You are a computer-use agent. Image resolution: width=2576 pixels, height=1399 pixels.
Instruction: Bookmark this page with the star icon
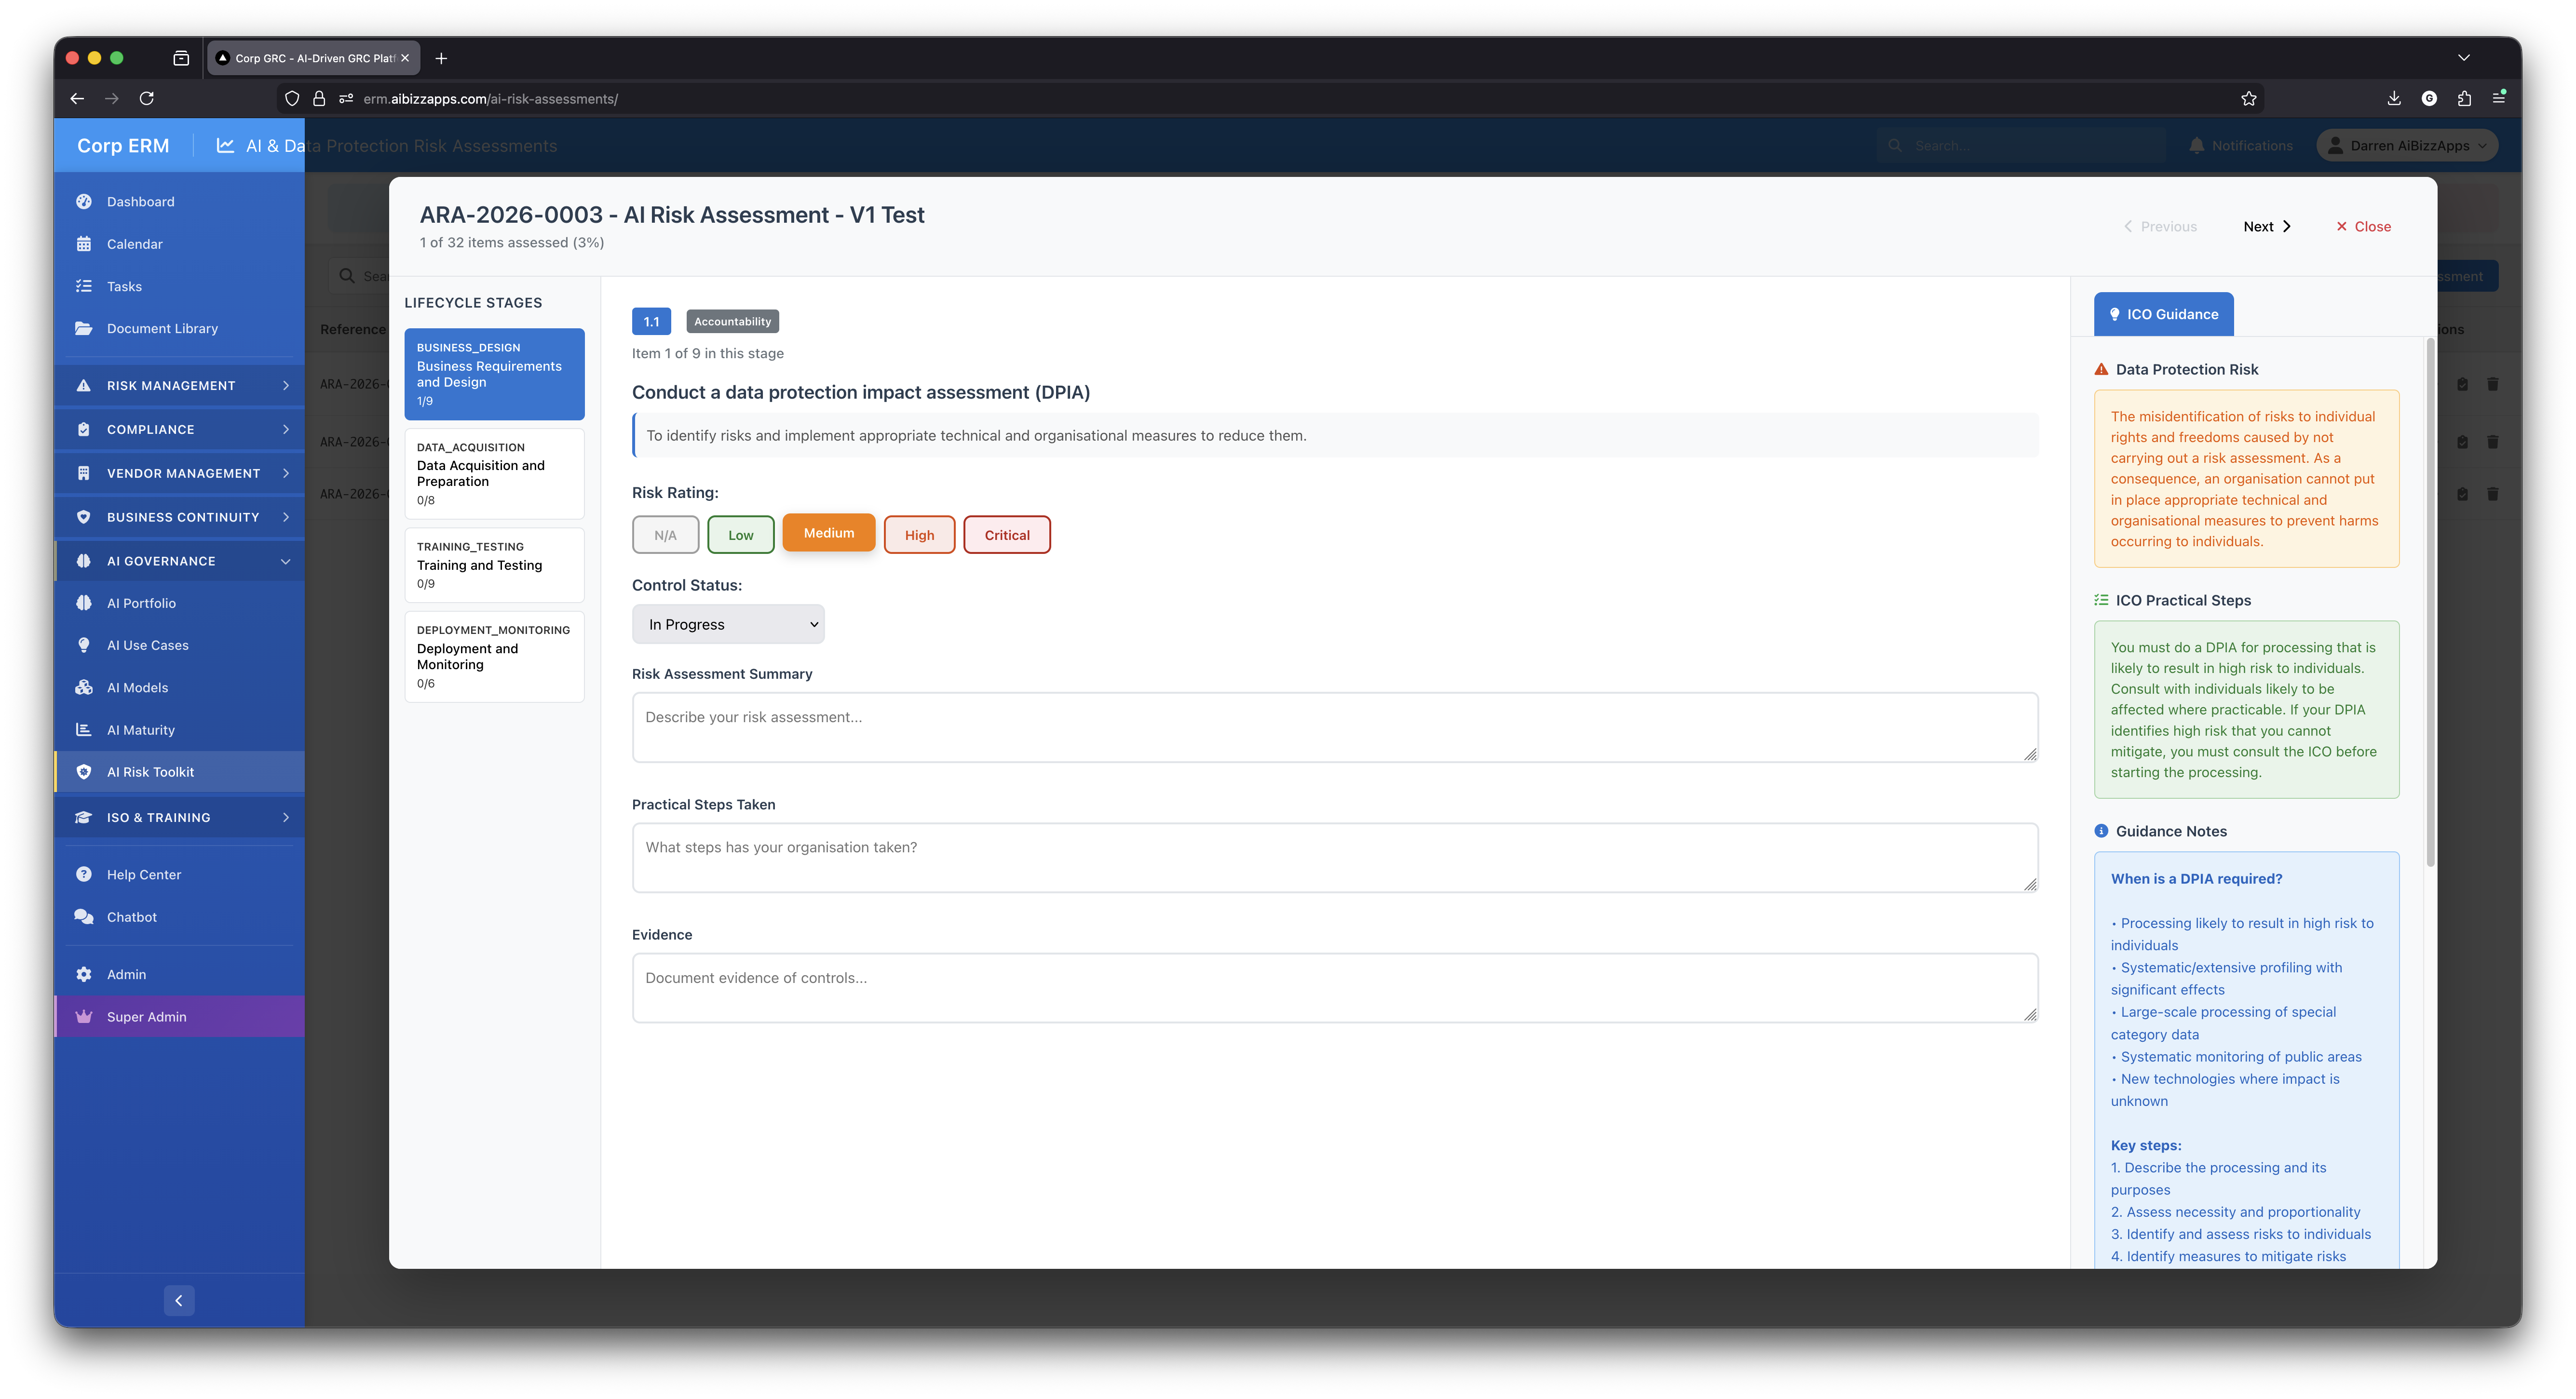[x=2249, y=99]
